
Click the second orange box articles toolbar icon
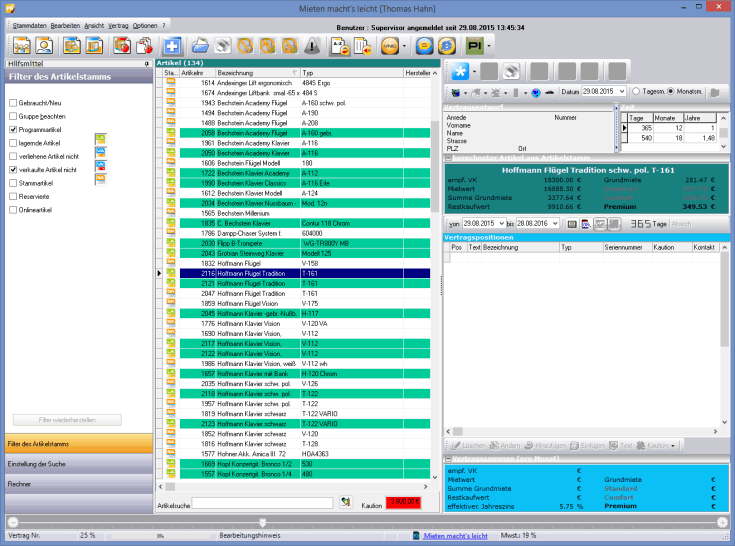click(x=95, y=46)
